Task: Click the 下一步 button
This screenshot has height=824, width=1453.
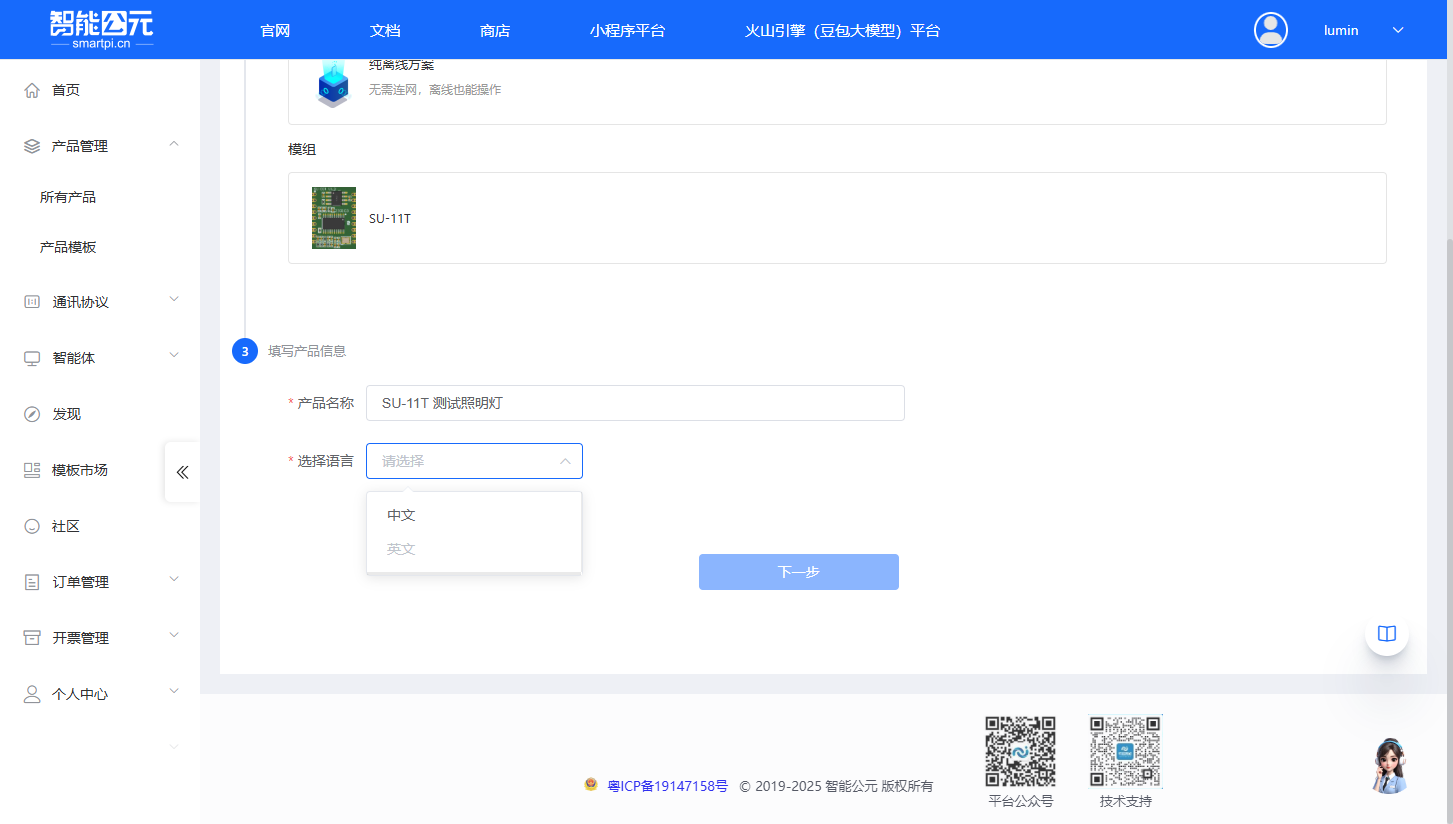Action: 798,571
